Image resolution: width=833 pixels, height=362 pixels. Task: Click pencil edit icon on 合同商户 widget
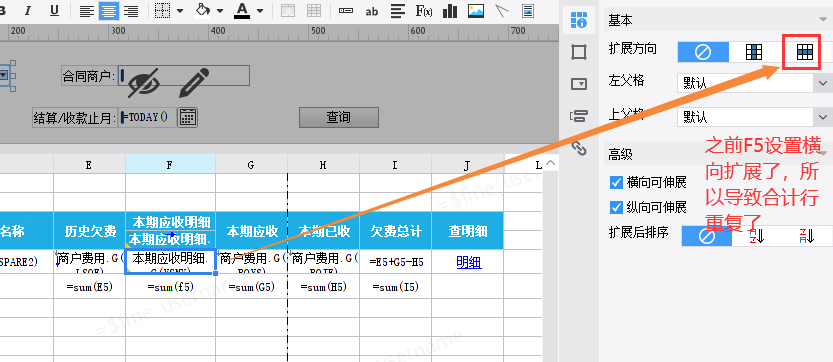193,82
